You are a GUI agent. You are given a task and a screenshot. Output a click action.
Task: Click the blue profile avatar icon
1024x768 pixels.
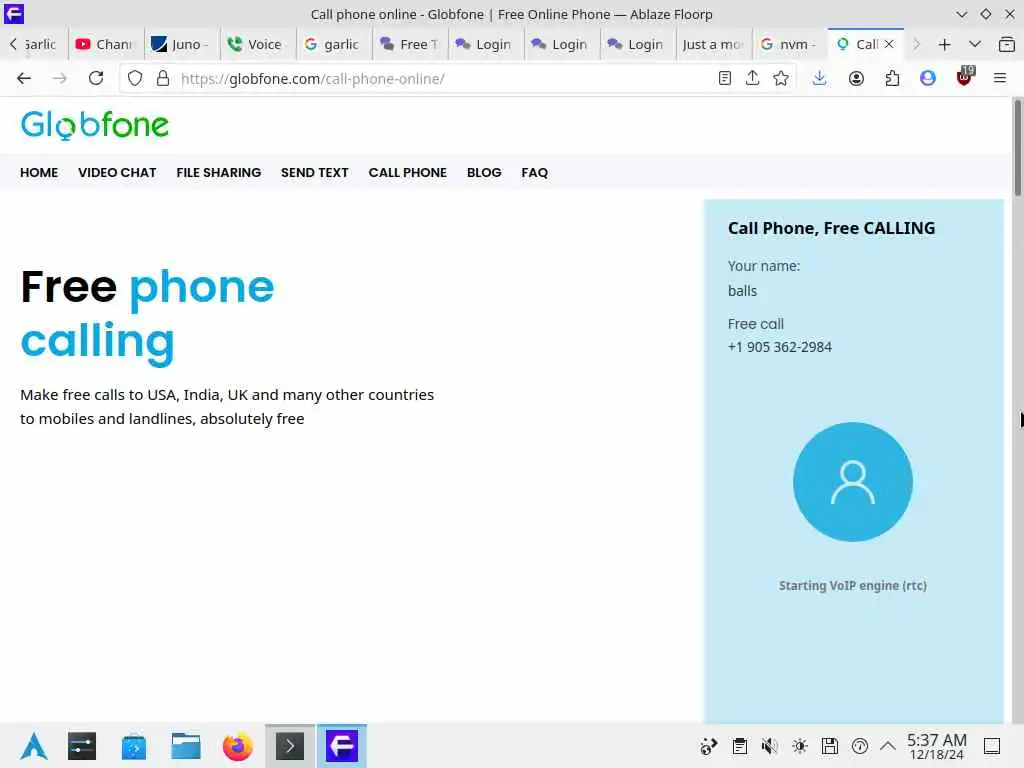pyautogui.click(x=927, y=78)
